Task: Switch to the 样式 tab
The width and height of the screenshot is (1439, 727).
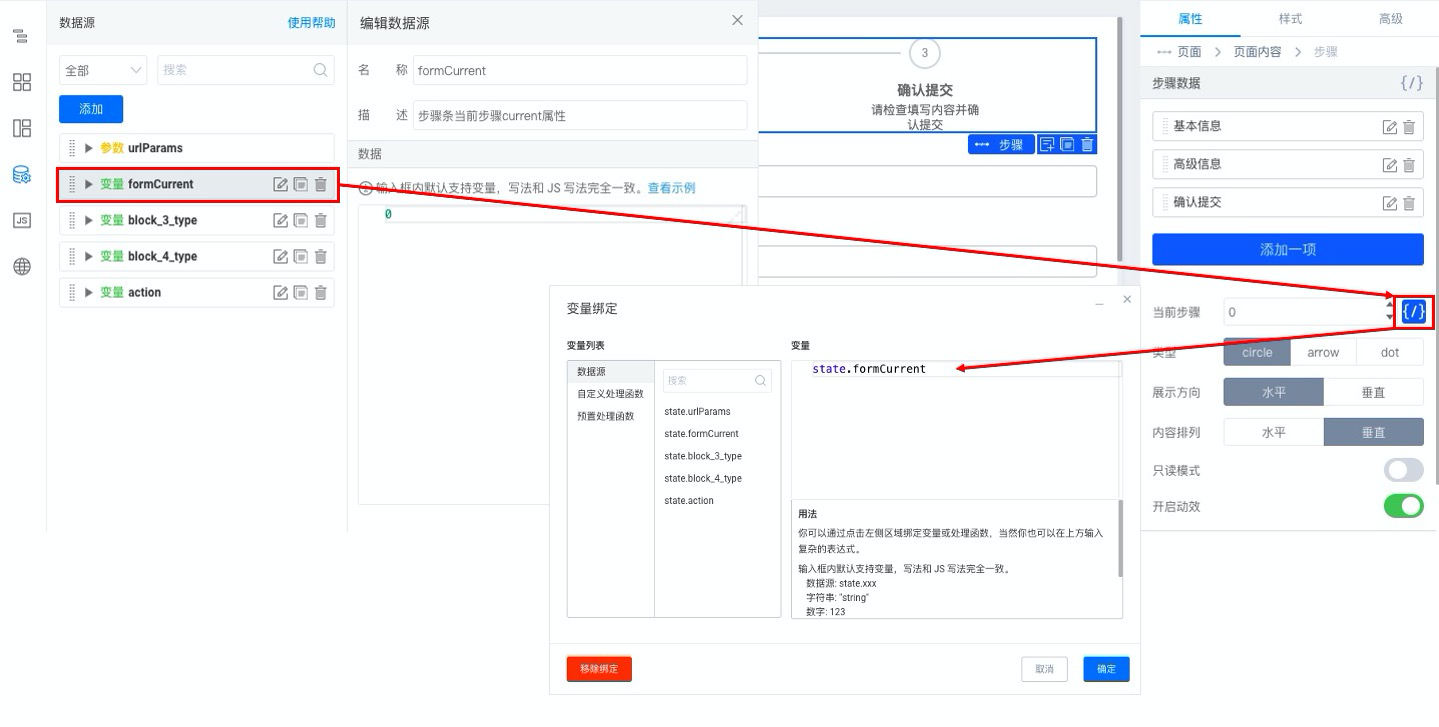Action: [1290, 19]
